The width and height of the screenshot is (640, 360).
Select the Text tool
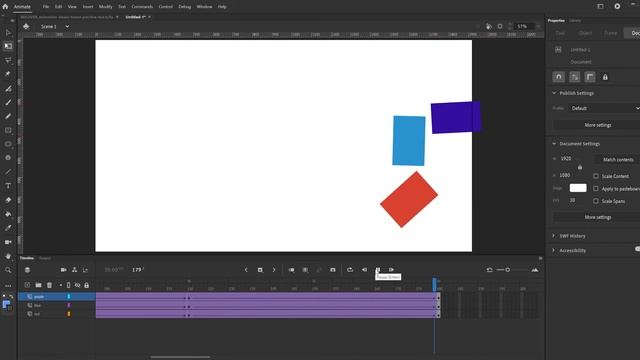8,186
